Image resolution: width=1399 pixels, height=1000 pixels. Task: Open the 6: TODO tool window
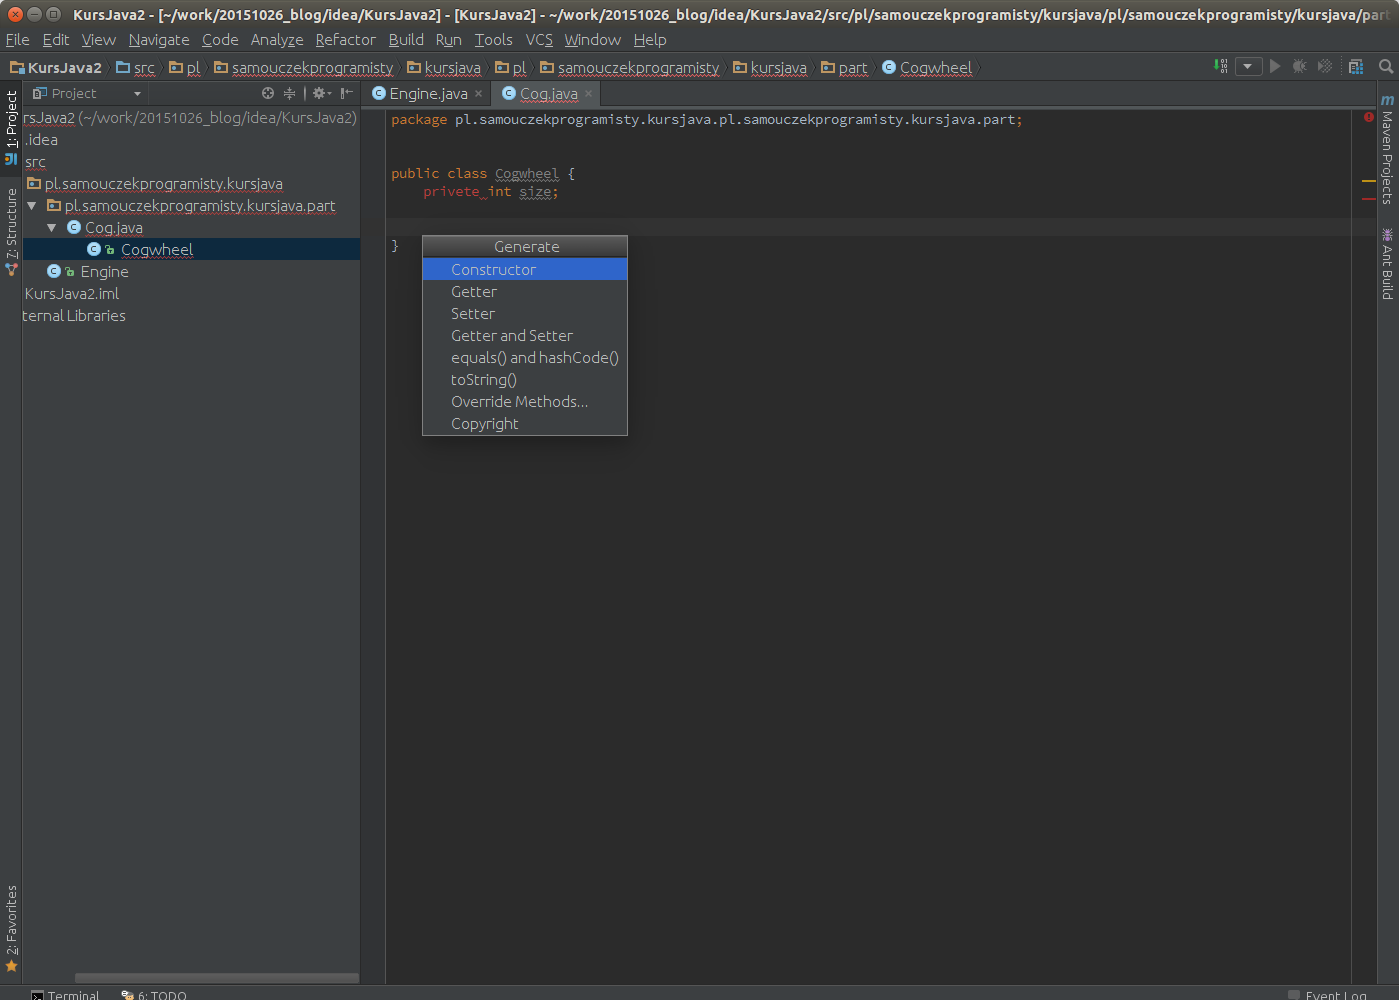click(154, 994)
